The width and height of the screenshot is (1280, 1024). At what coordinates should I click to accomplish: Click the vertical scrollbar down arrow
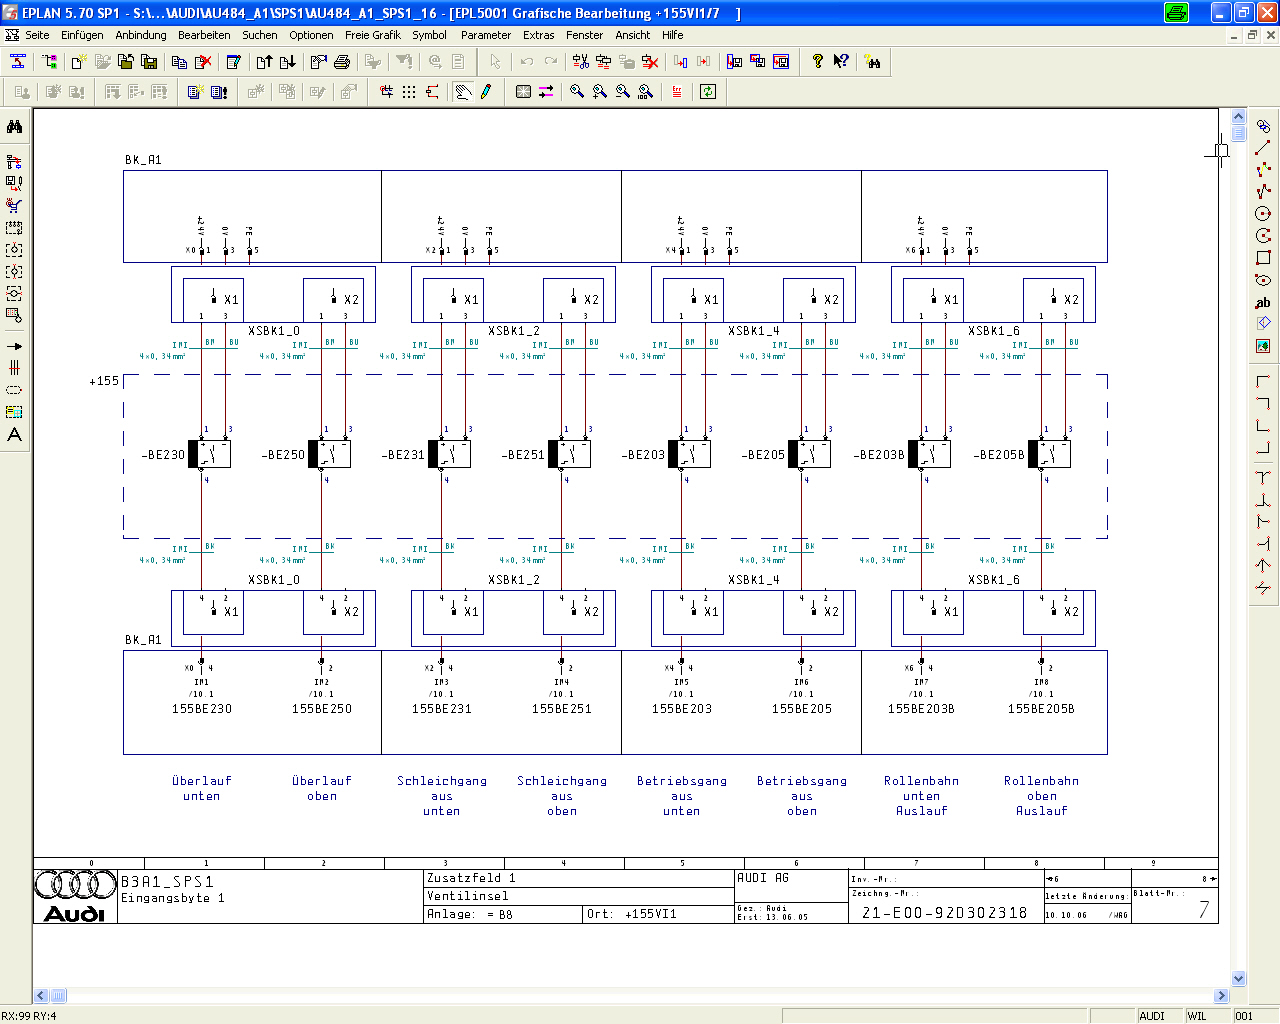pyautogui.click(x=1238, y=979)
